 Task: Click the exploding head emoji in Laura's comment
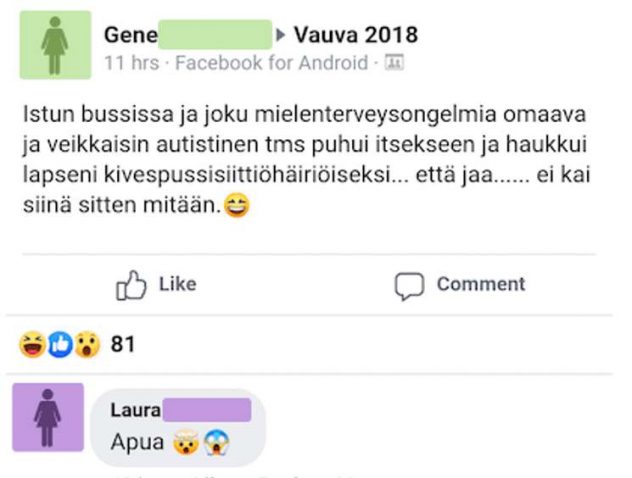[x=181, y=442]
